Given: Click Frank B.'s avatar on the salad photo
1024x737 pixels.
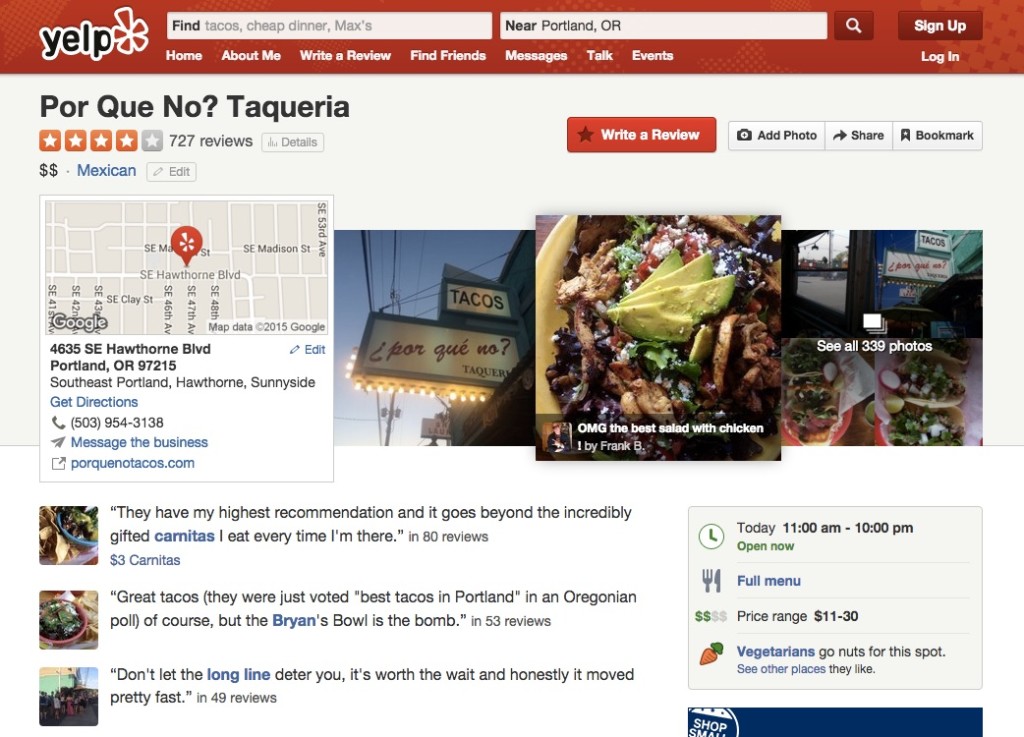Looking at the screenshot, I should pos(557,437).
